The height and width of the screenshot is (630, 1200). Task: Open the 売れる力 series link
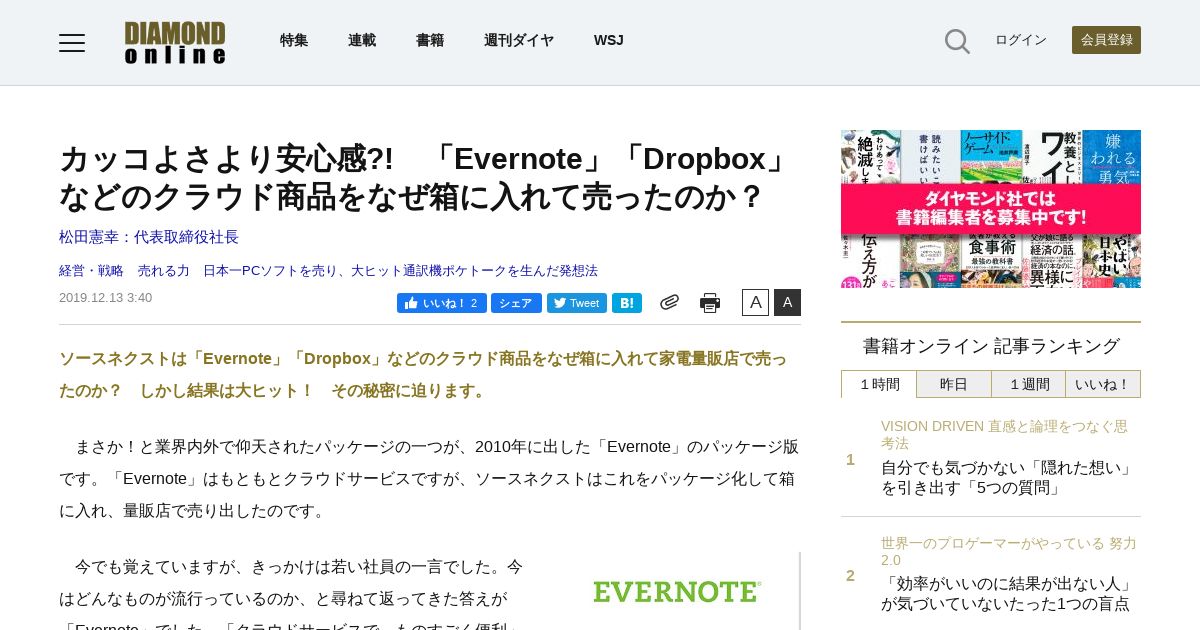[x=163, y=271]
